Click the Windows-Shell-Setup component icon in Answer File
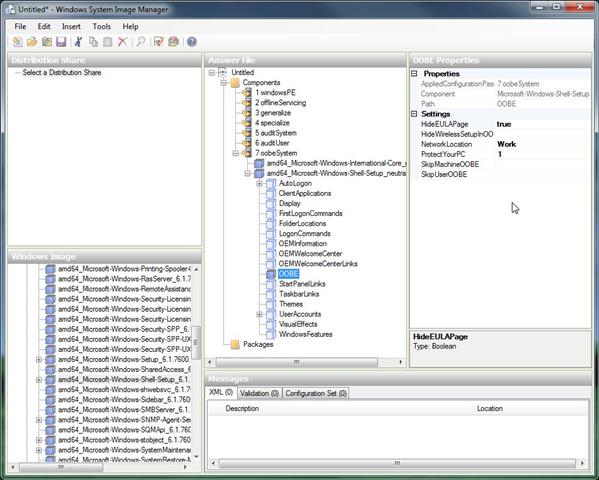The width and height of the screenshot is (599, 480). tap(259, 174)
